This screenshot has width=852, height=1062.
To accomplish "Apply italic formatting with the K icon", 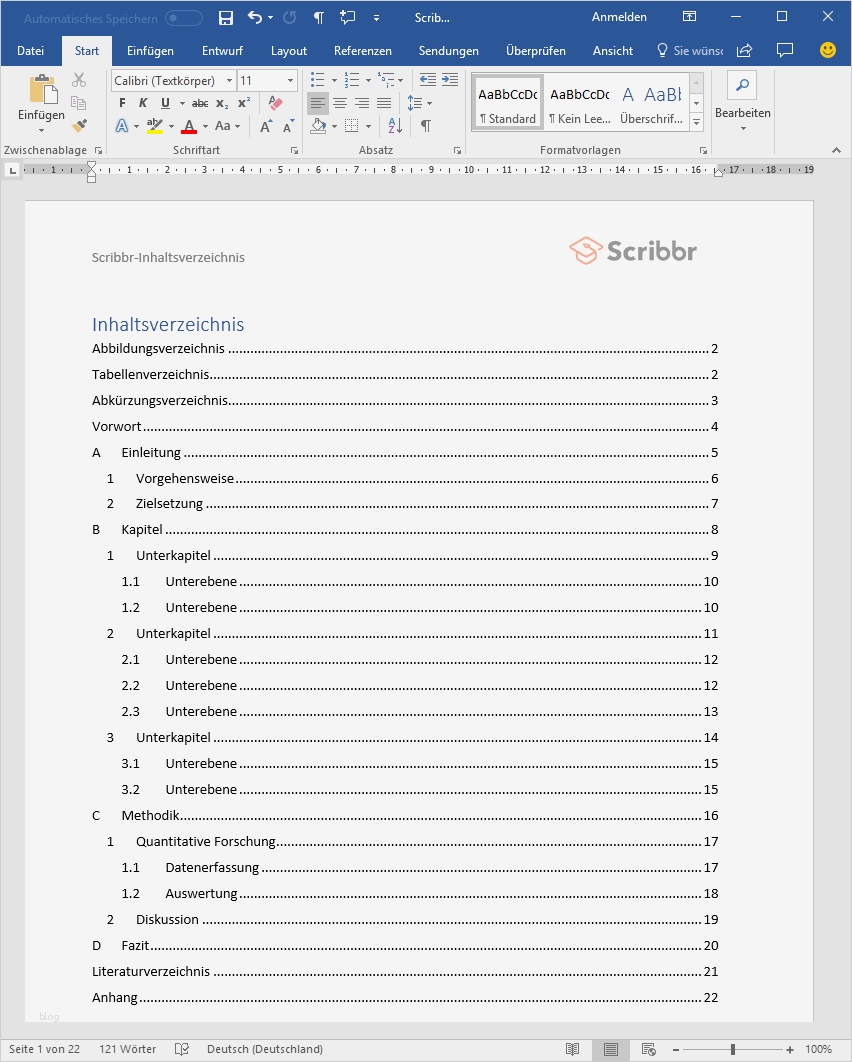I will point(143,102).
